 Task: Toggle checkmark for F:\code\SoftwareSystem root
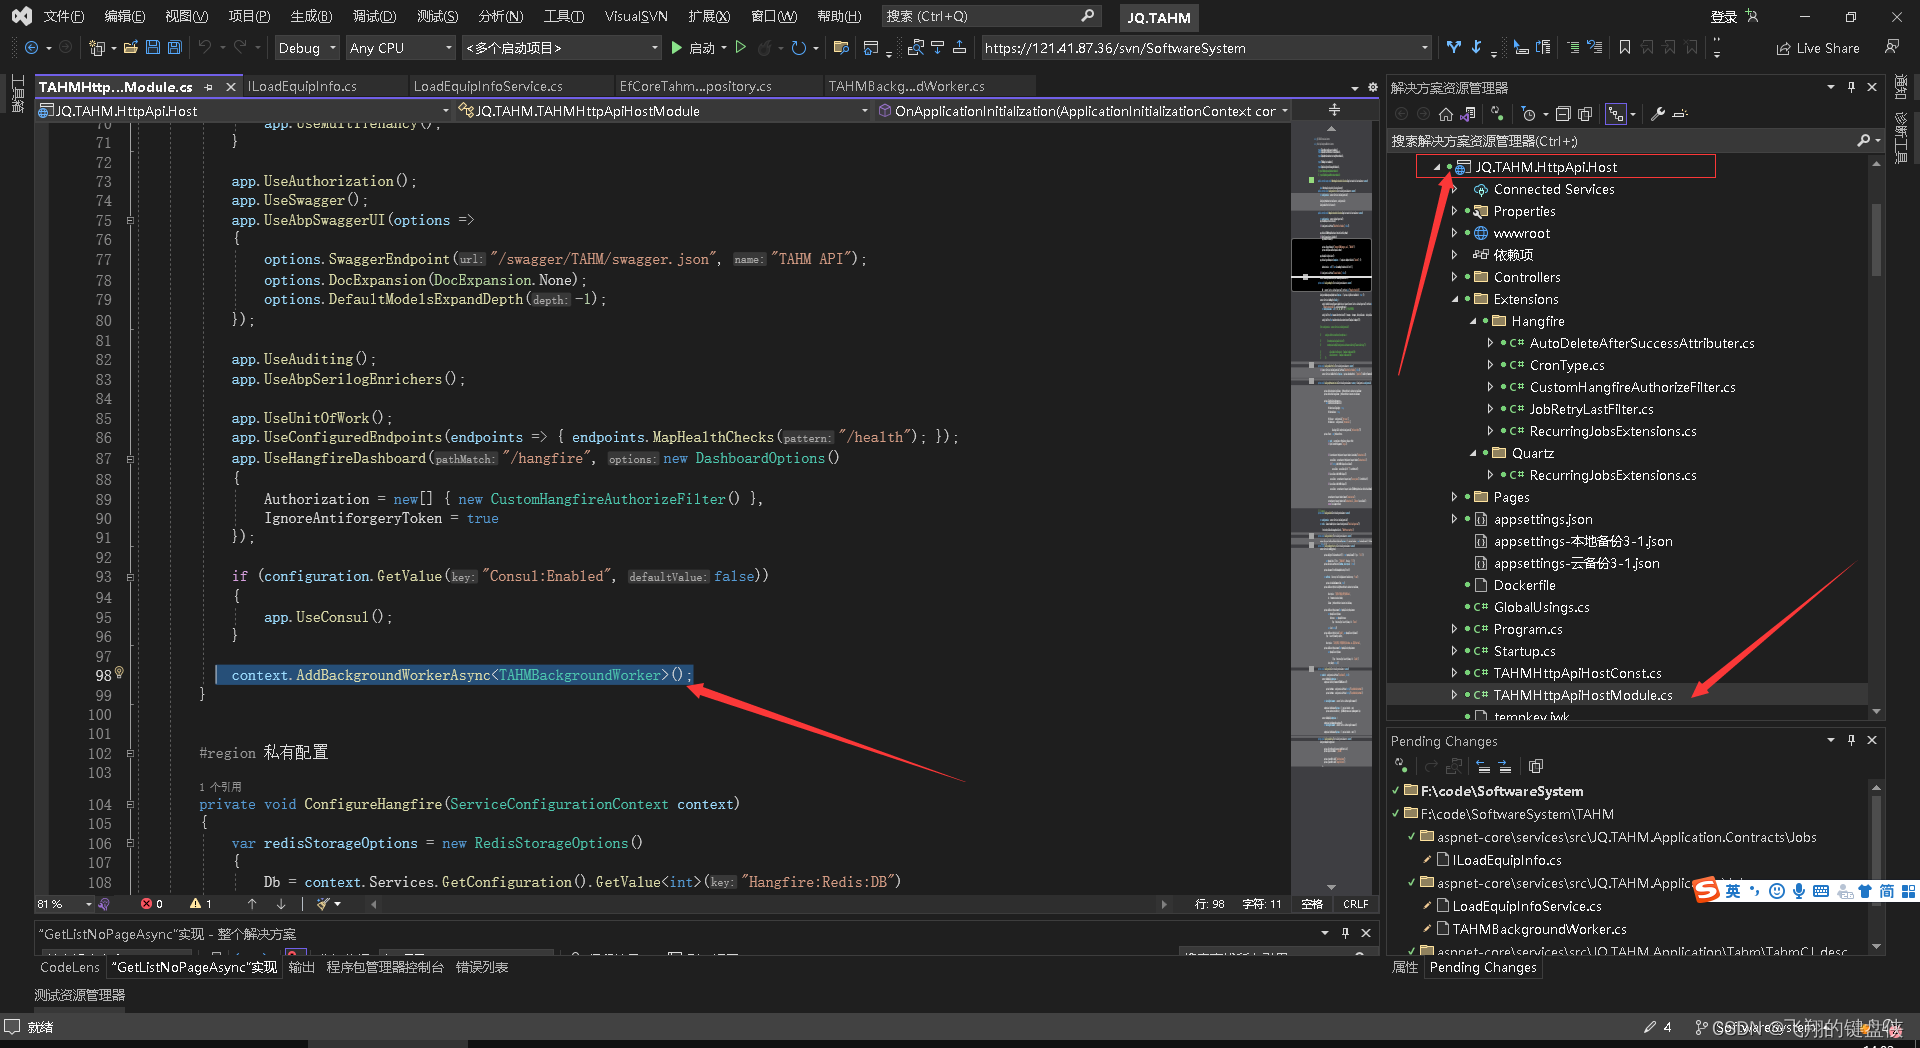[x=1396, y=791]
